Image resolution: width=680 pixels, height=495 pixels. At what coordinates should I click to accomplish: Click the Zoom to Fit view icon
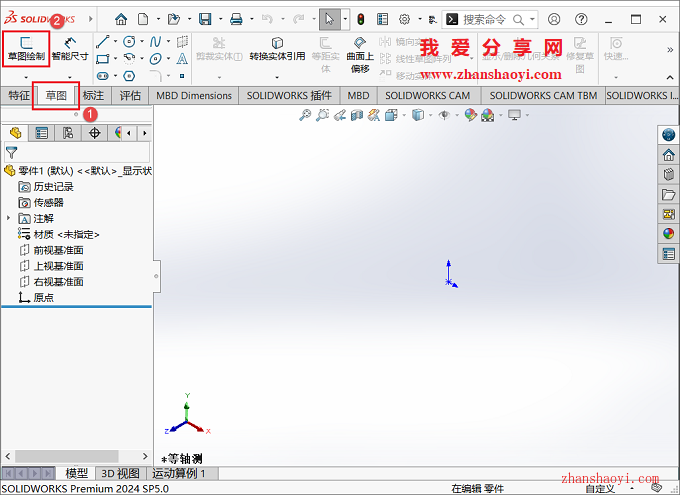point(306,115)
